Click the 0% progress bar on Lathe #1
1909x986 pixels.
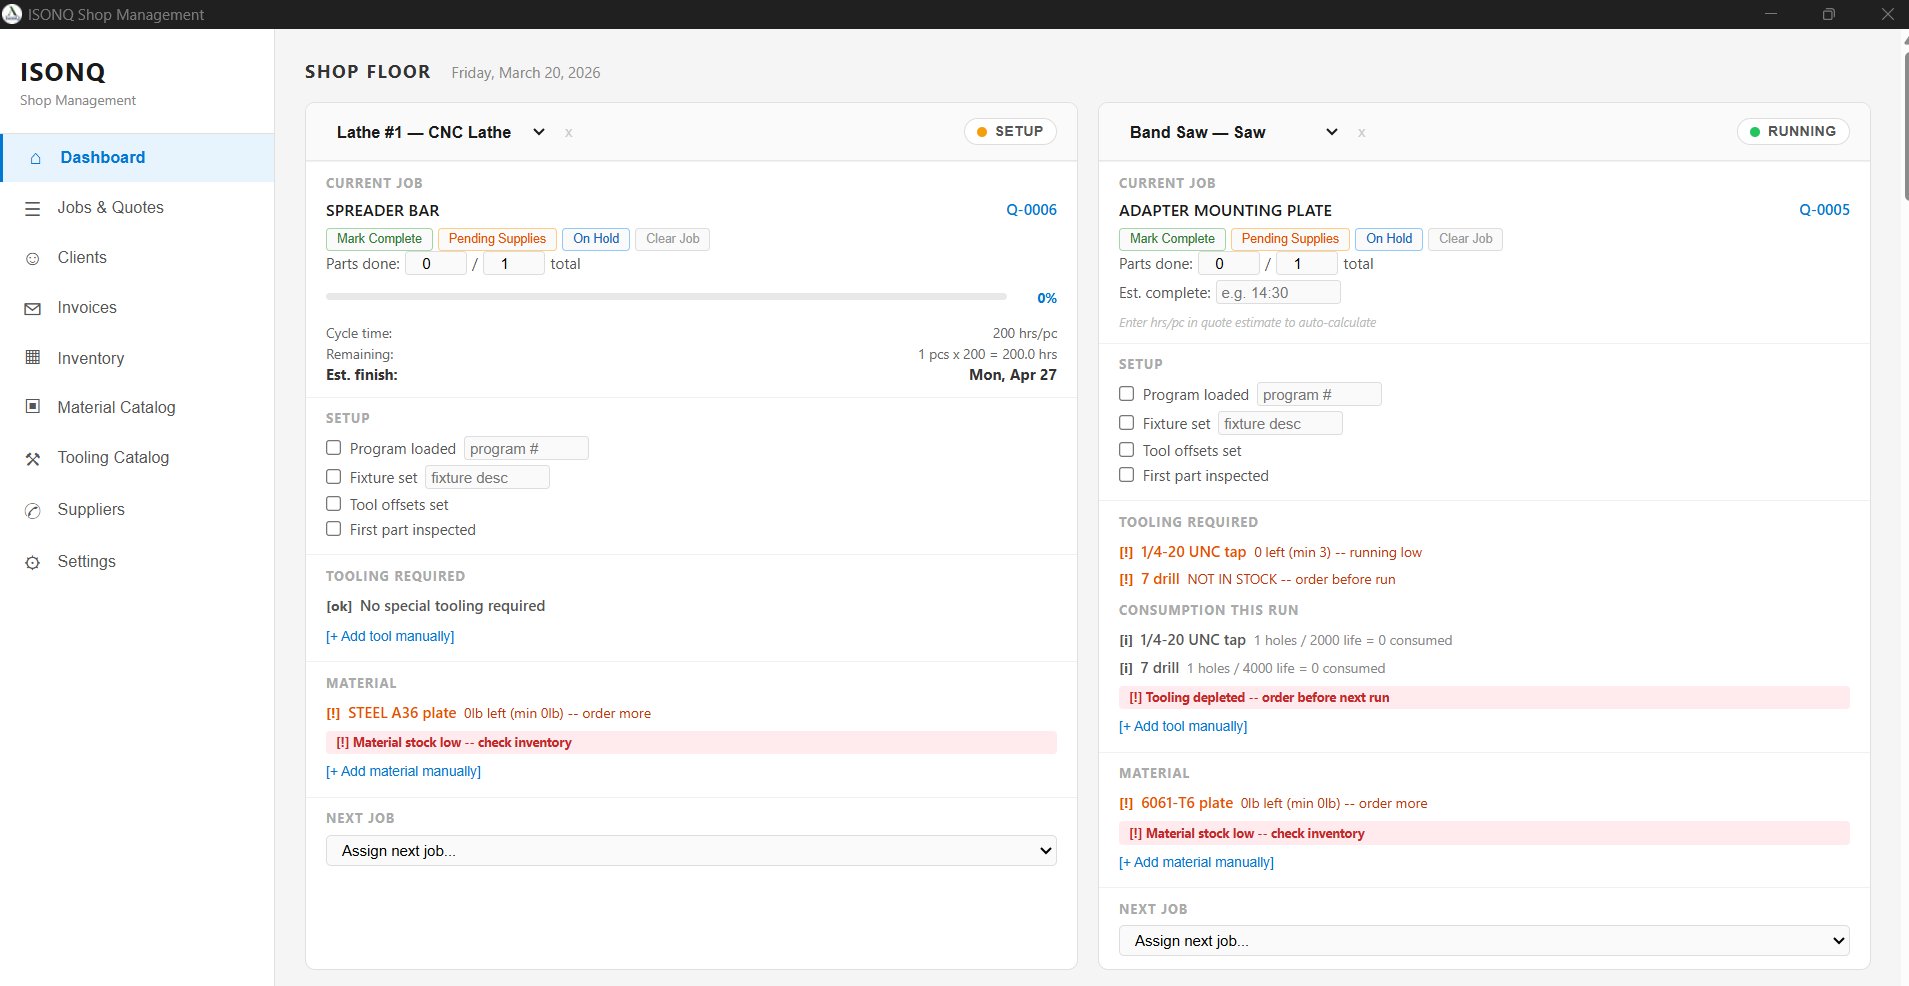(x=665, y=296)
